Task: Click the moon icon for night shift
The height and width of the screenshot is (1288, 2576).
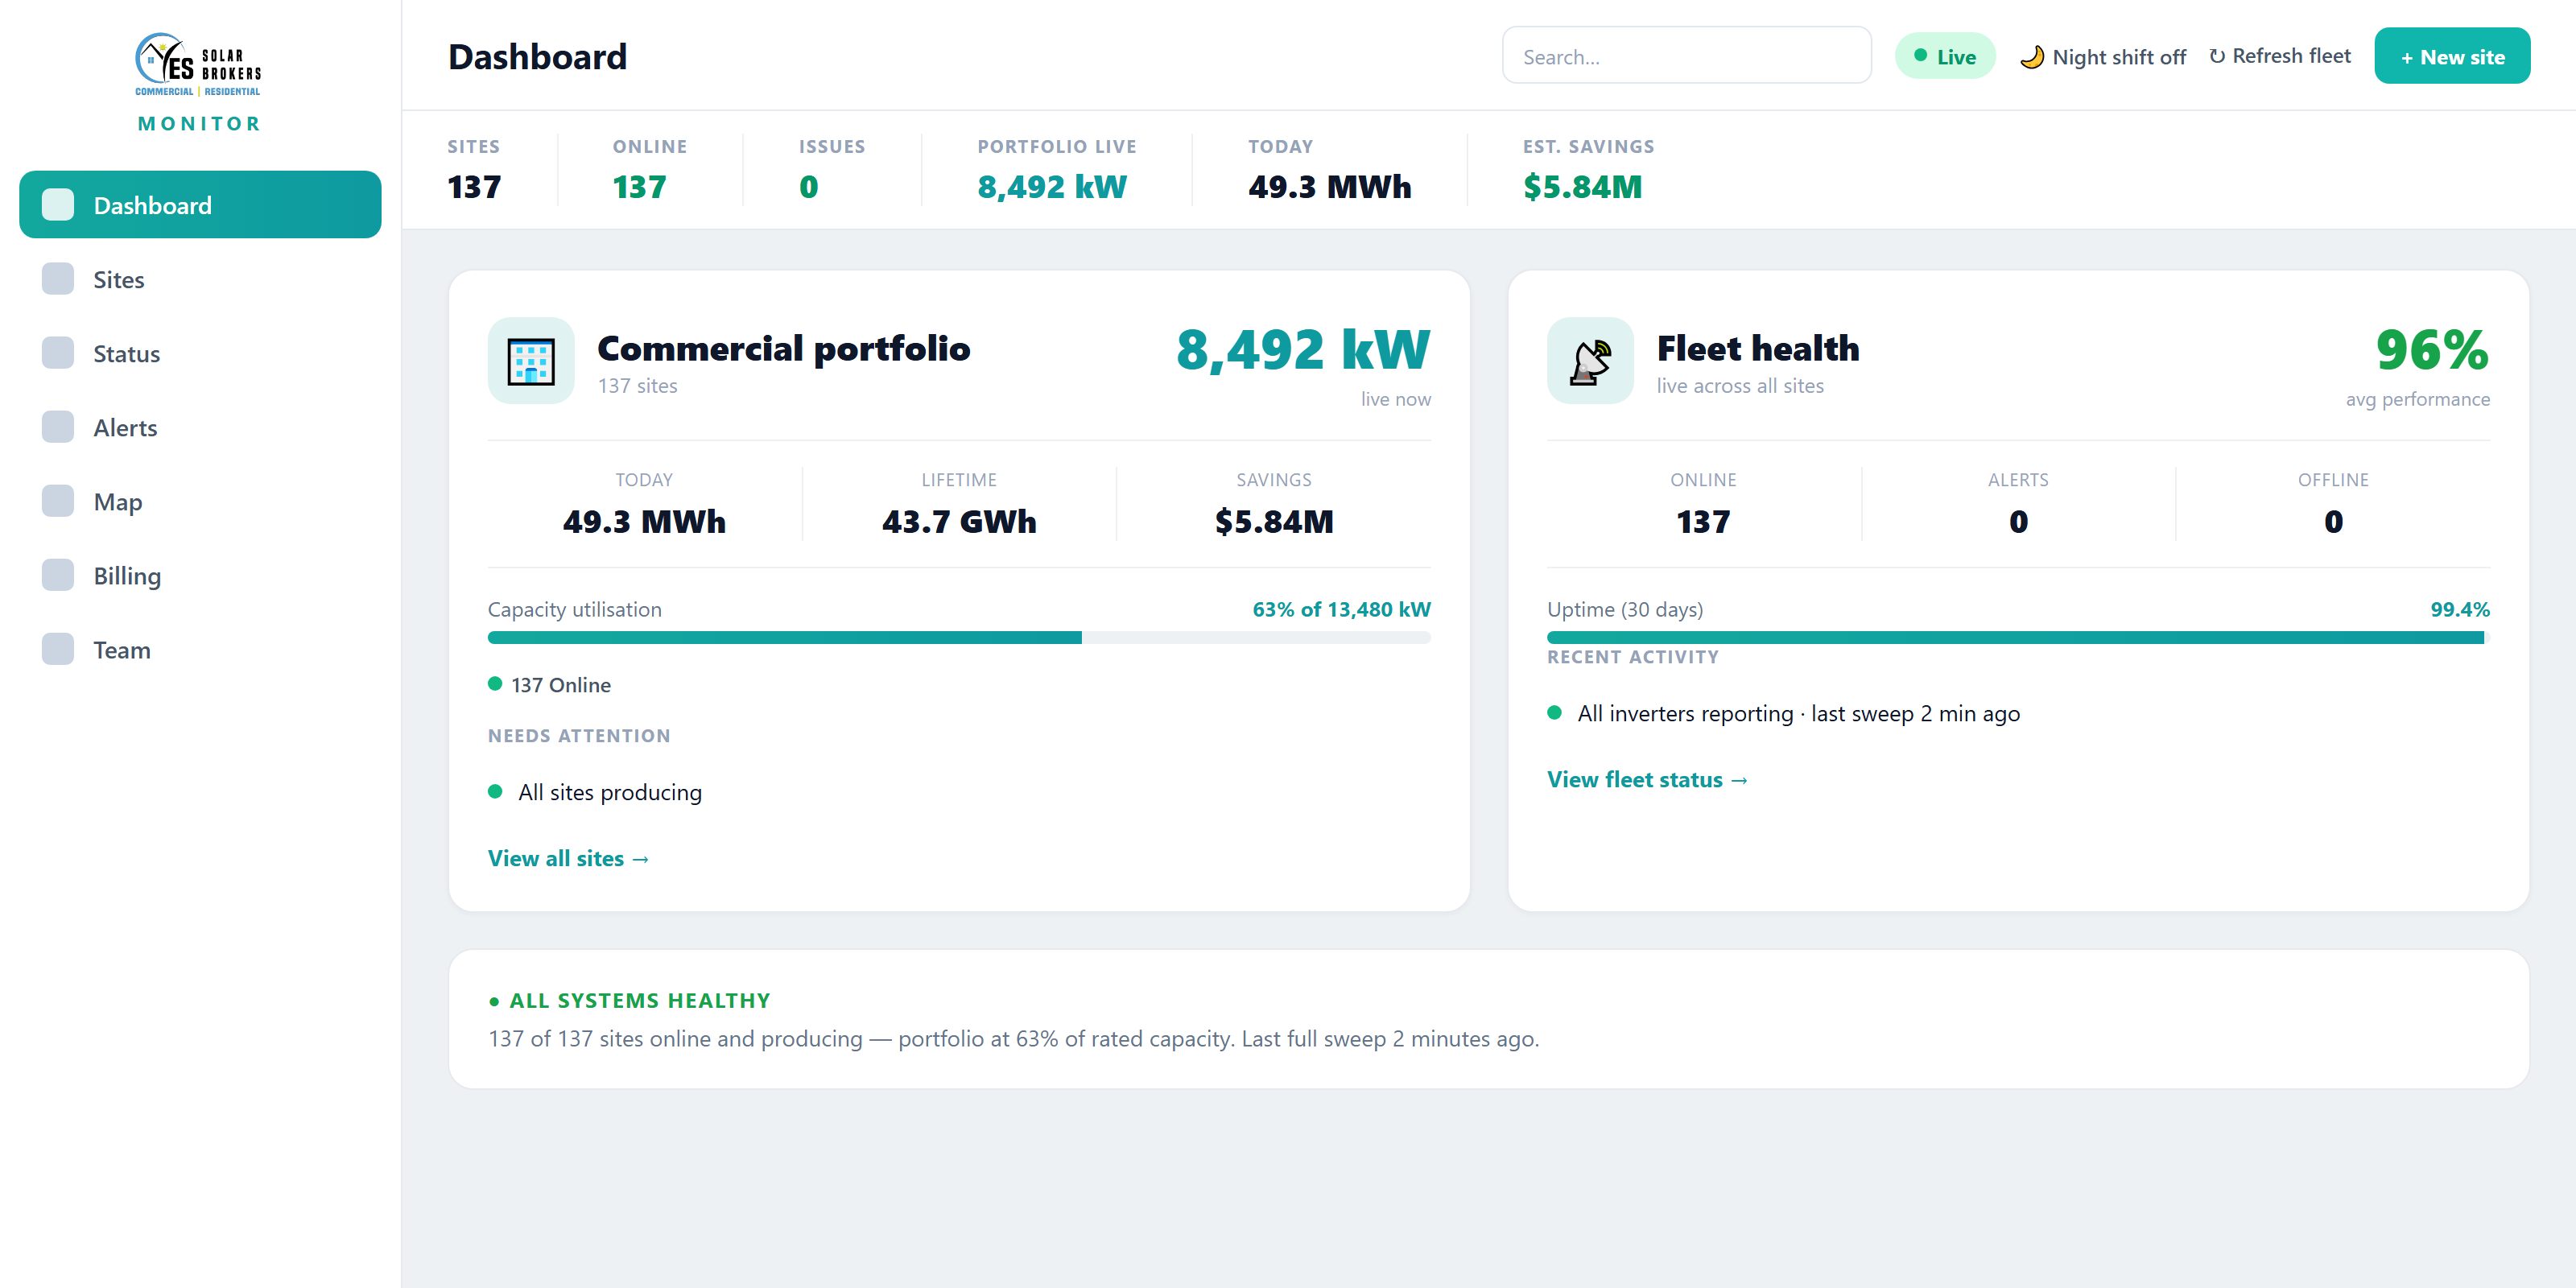Action: [x=2031, y=57]
